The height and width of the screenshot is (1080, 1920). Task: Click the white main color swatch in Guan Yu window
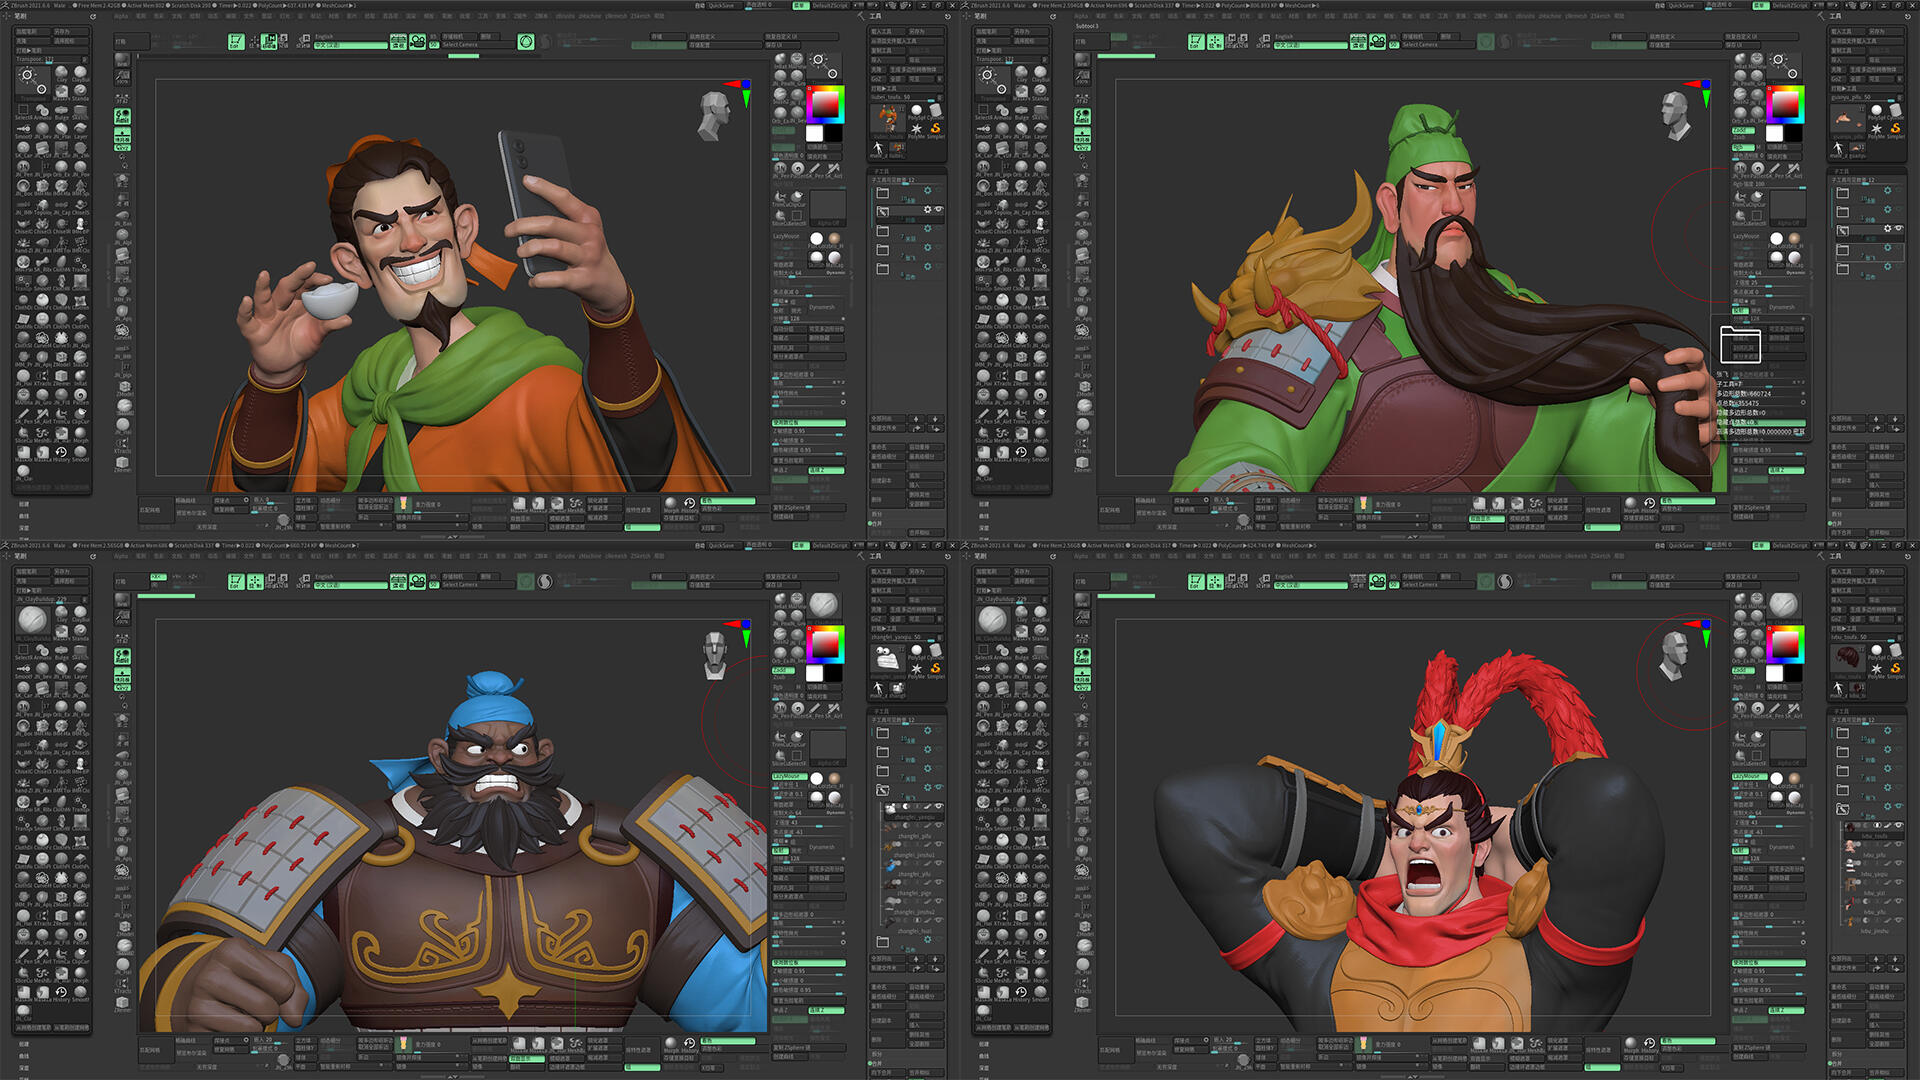[1775, 133]
